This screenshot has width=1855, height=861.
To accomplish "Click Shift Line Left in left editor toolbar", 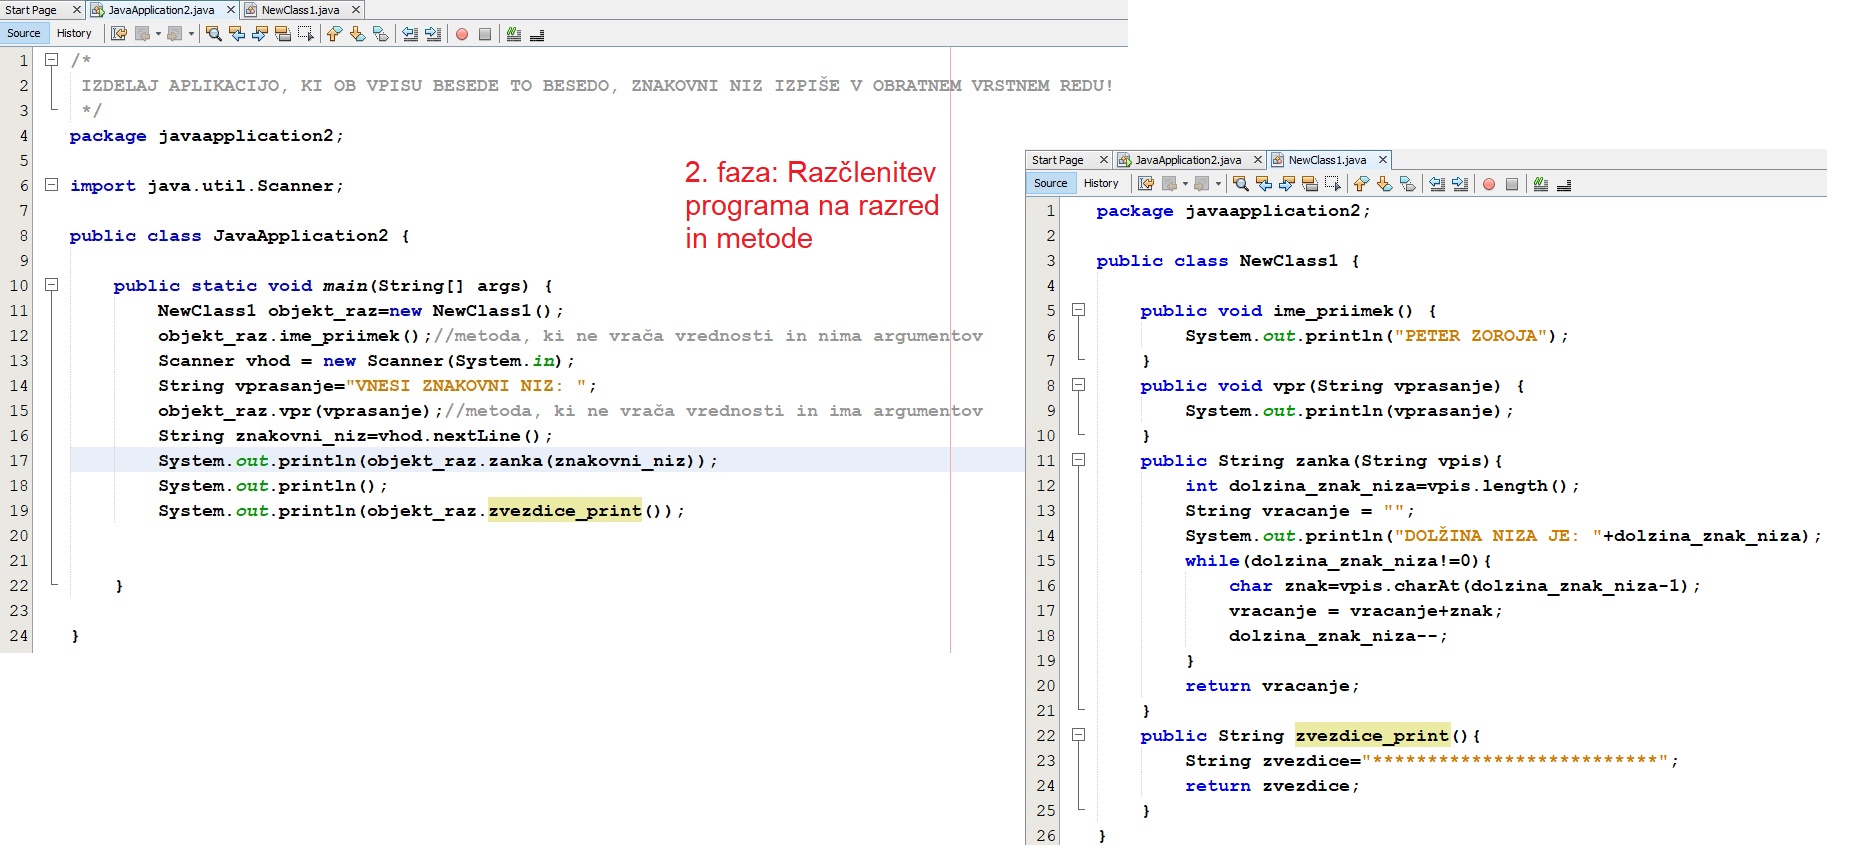I will click(410, 34).
